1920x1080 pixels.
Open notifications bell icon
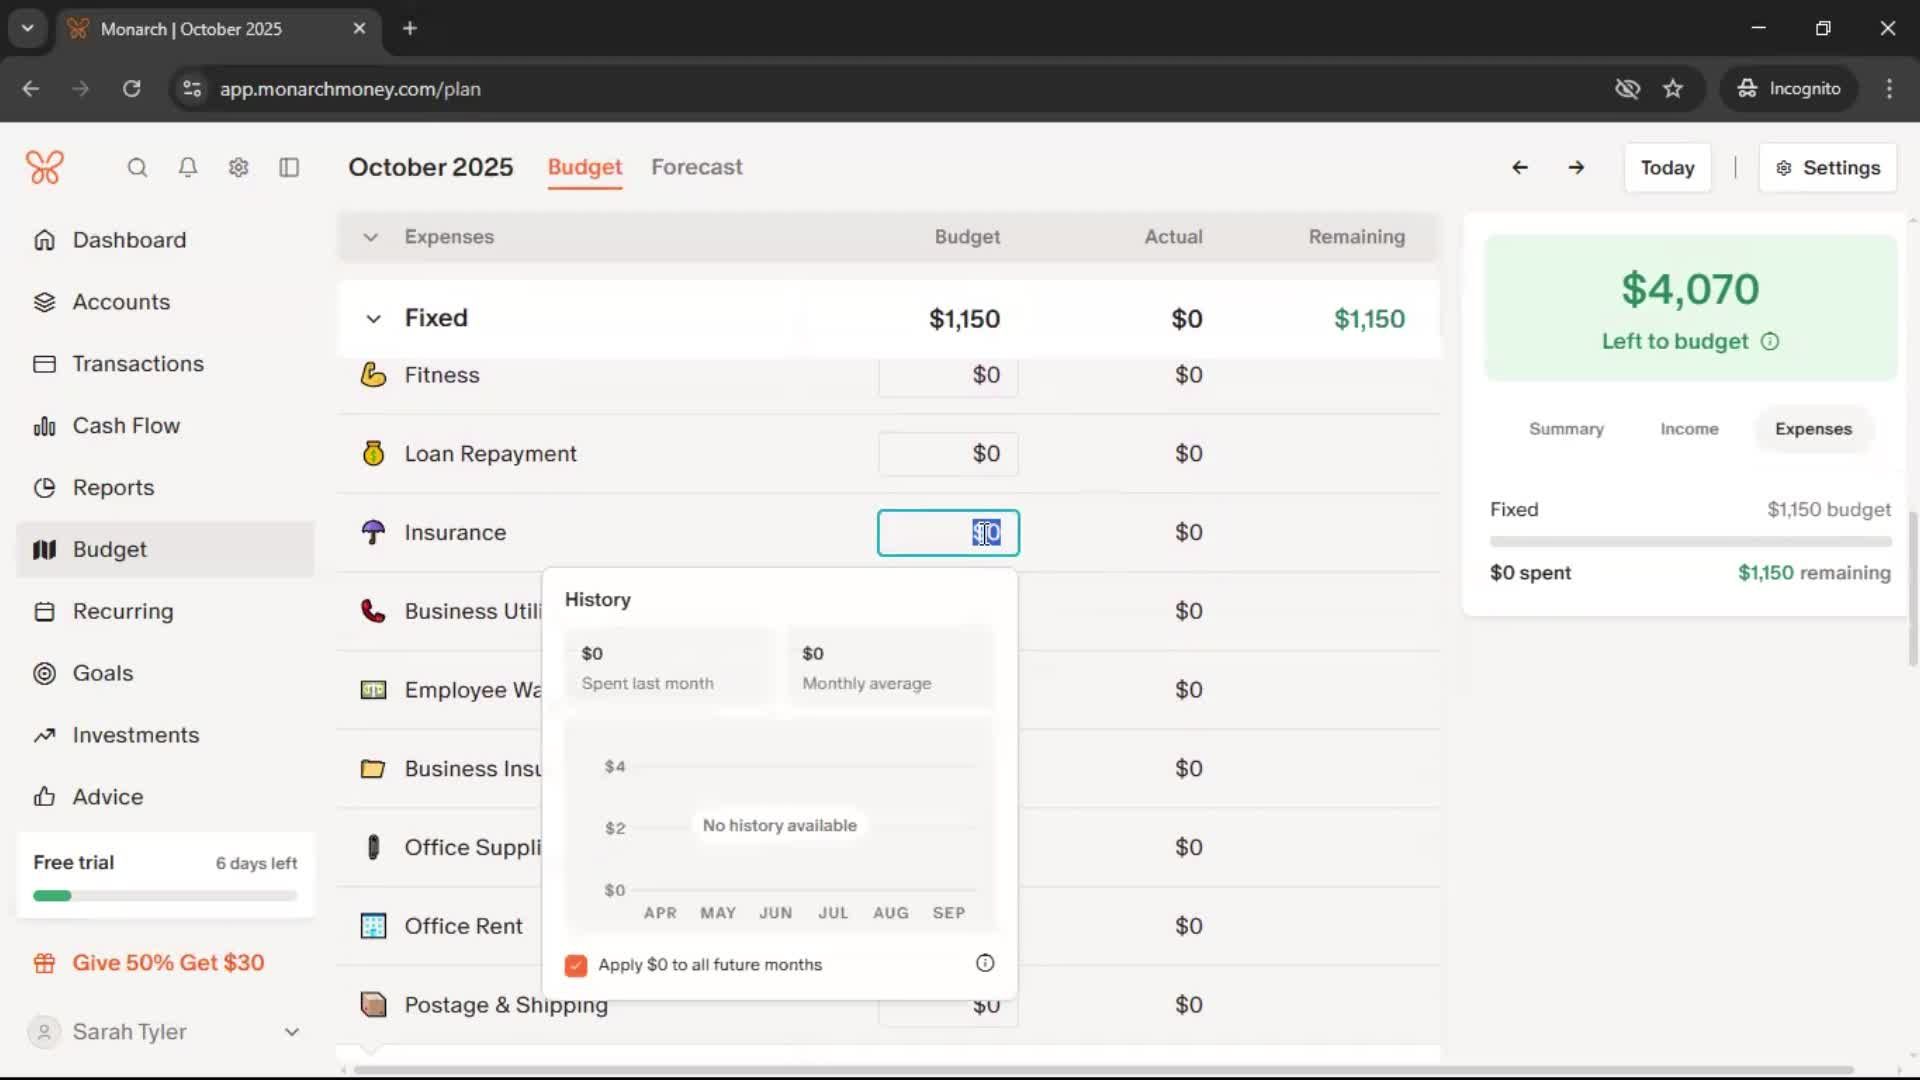pos(188,167)
